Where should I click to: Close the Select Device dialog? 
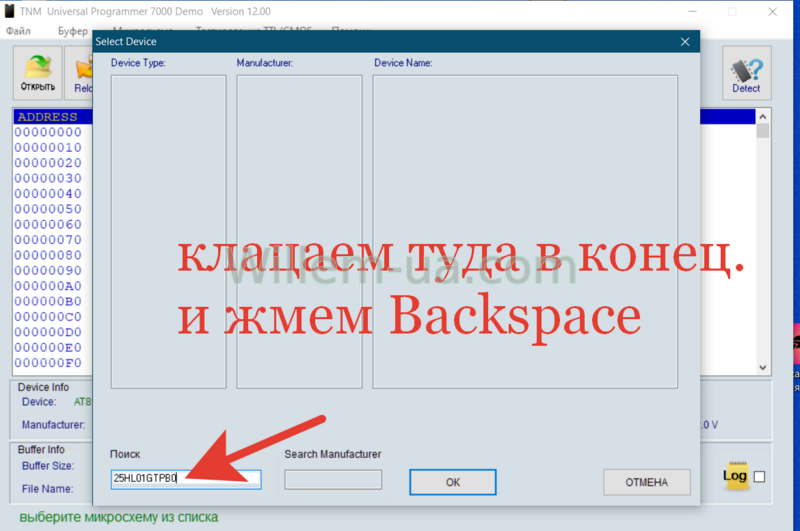(x=685, y=42)
